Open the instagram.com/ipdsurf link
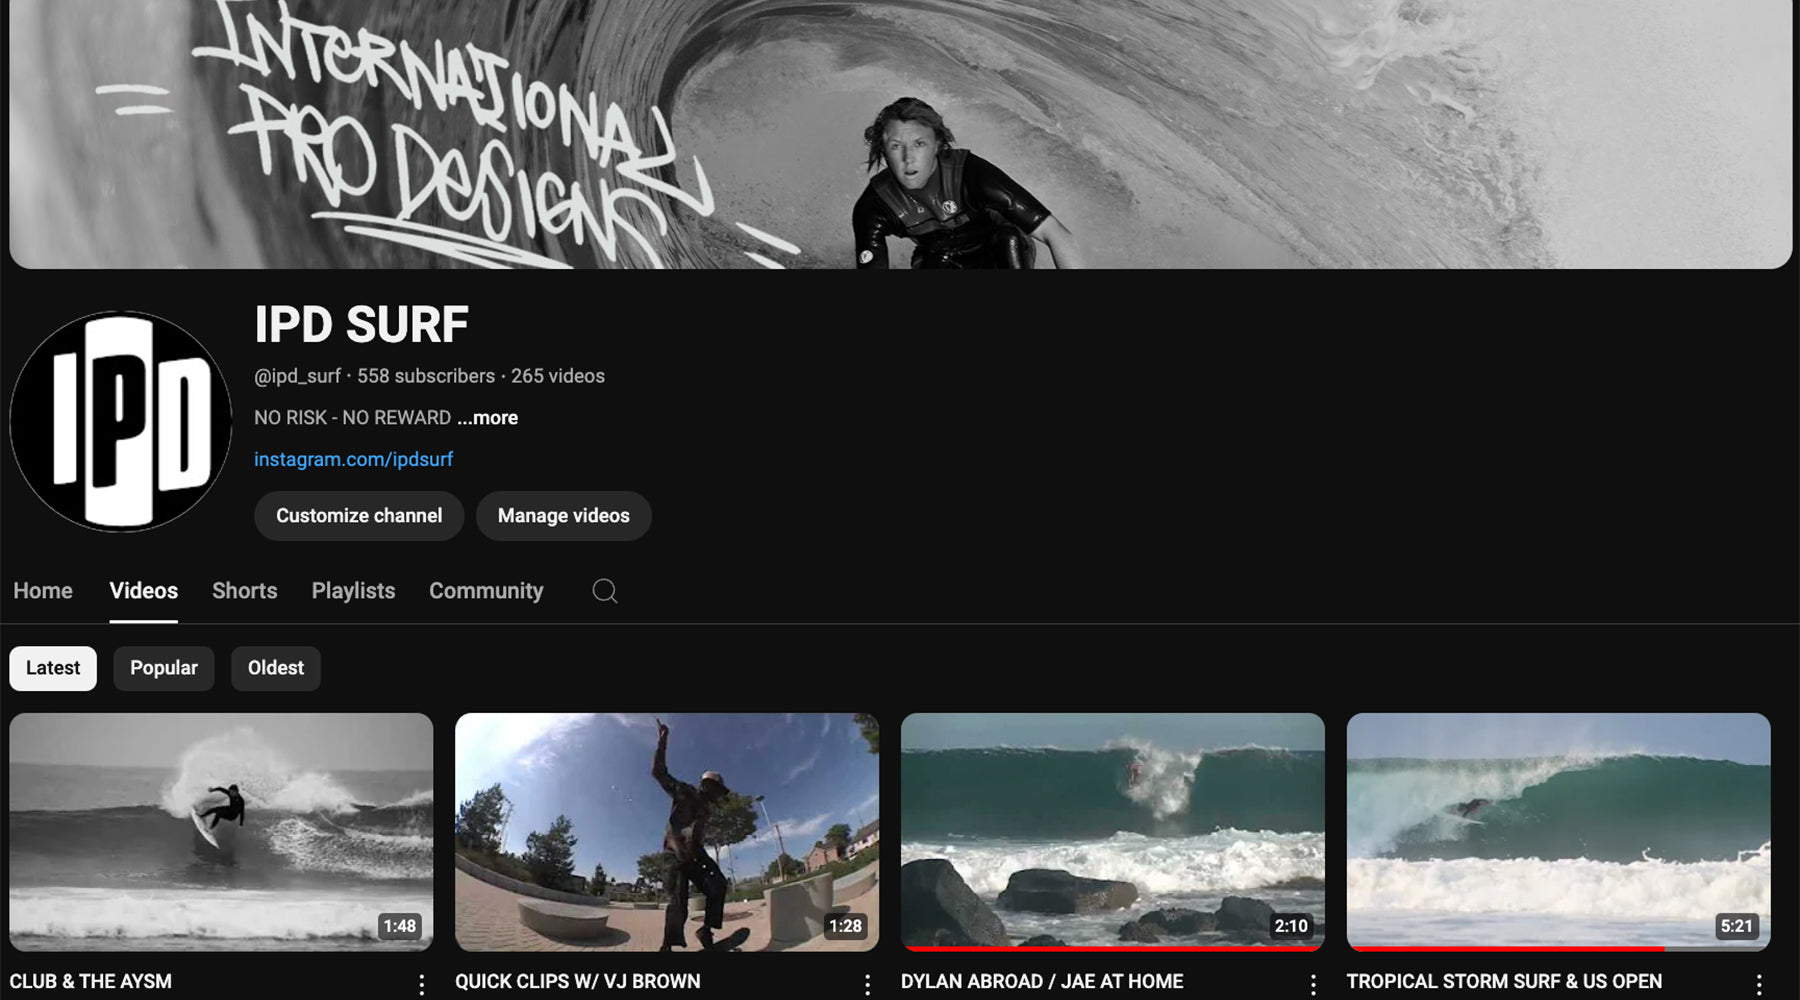Viewport: 1800px width, 1000px height. (354, 459)
